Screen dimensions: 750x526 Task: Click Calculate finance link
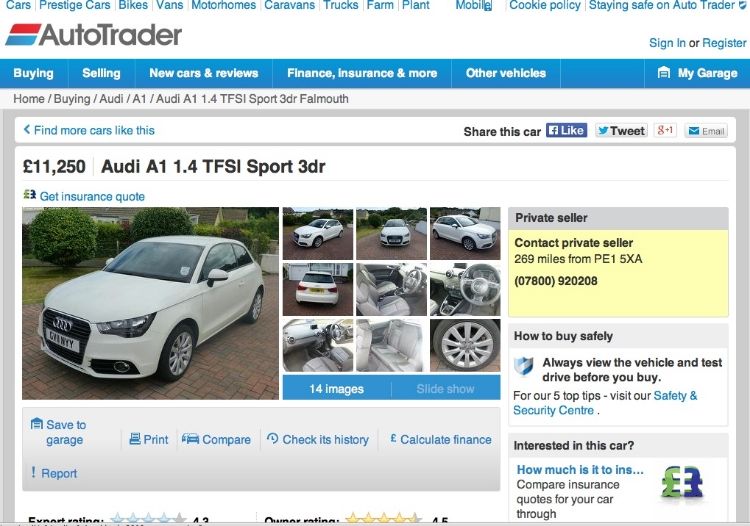[446, 439]
